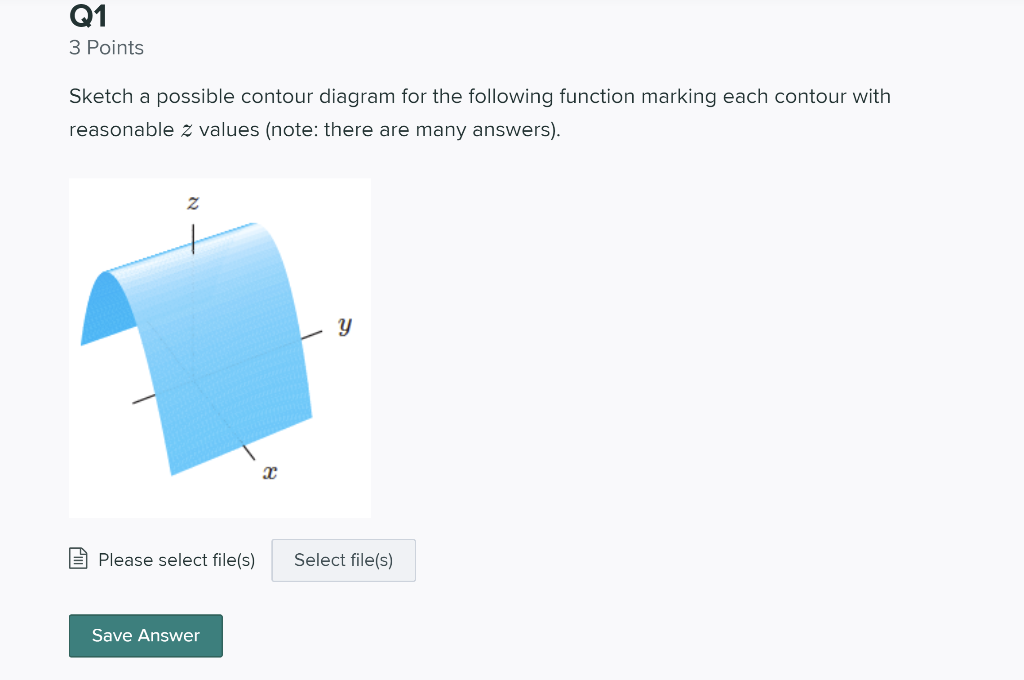Screen dimensions: 1024x680
Task: Click the italic z in question text
Action: 187,130
